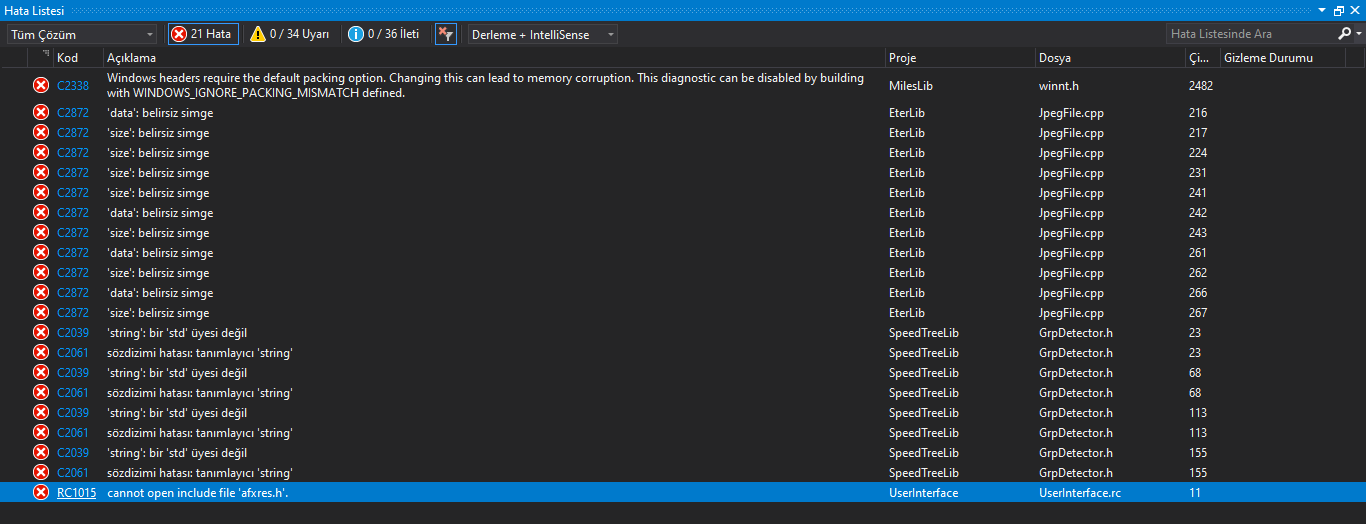Viewport: 1366px width, 524px height.
Task: Click error icon on C2039 line 113 row
Action: click(41, 413)
